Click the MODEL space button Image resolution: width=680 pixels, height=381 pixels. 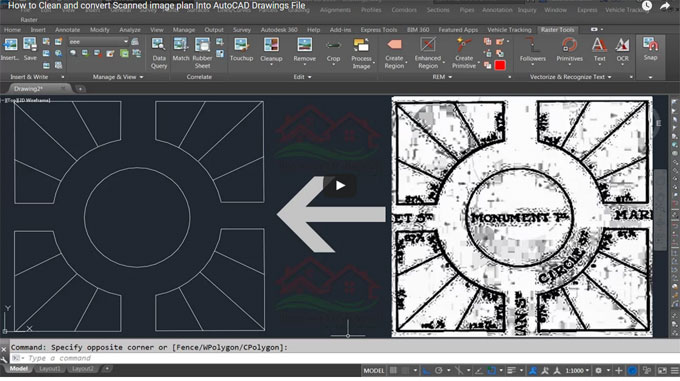coord(373,371)
